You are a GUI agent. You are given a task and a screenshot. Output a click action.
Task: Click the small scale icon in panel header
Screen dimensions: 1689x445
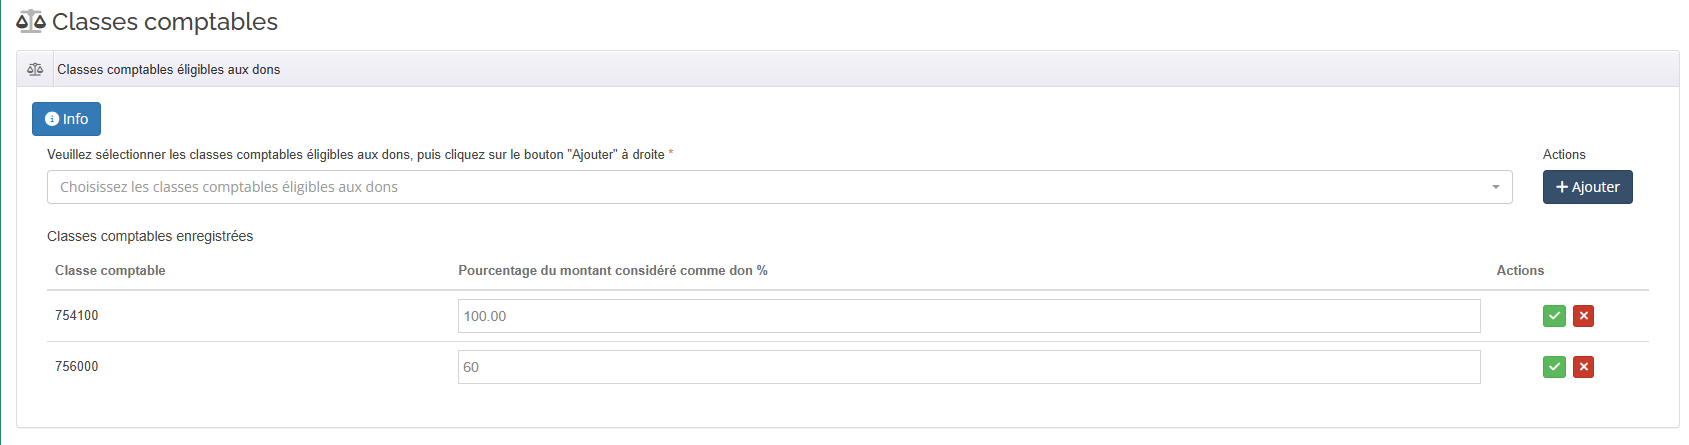click(x=35, y=69)
